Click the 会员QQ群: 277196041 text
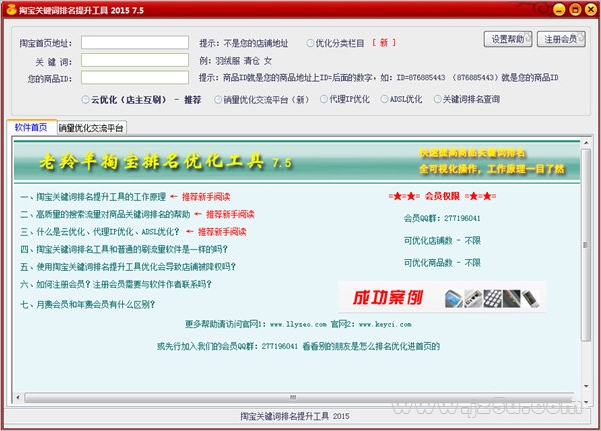 click(x=442, y=219)
